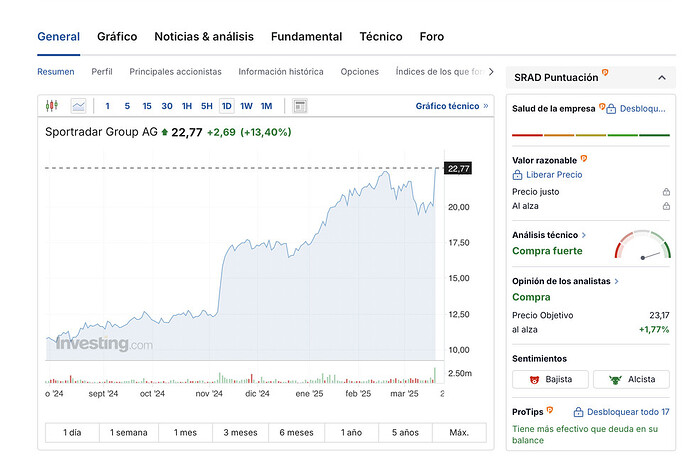690x470 pixels.
Task: Click the bear icon in Bajista button
Action: (x=534, y=379)
